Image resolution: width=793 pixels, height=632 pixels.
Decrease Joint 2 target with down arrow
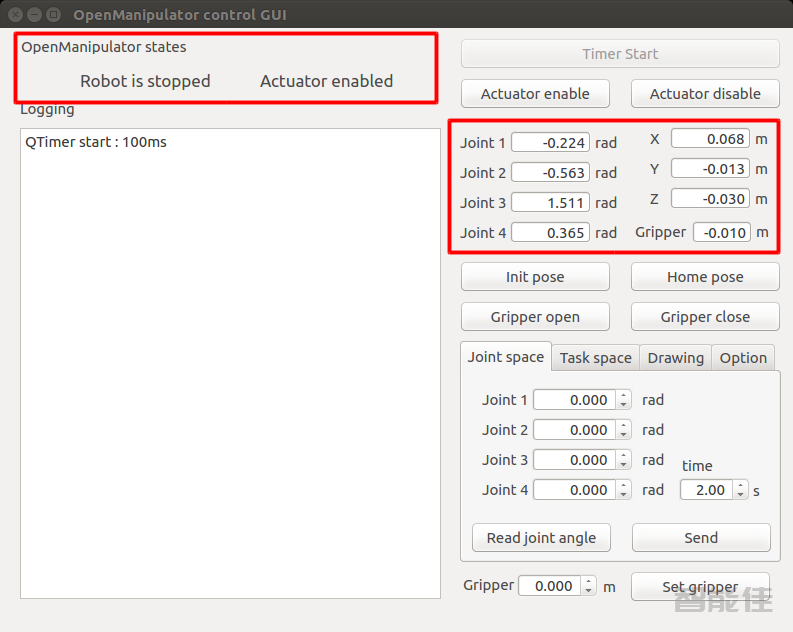pyautogui.click(x=624, y=435)
